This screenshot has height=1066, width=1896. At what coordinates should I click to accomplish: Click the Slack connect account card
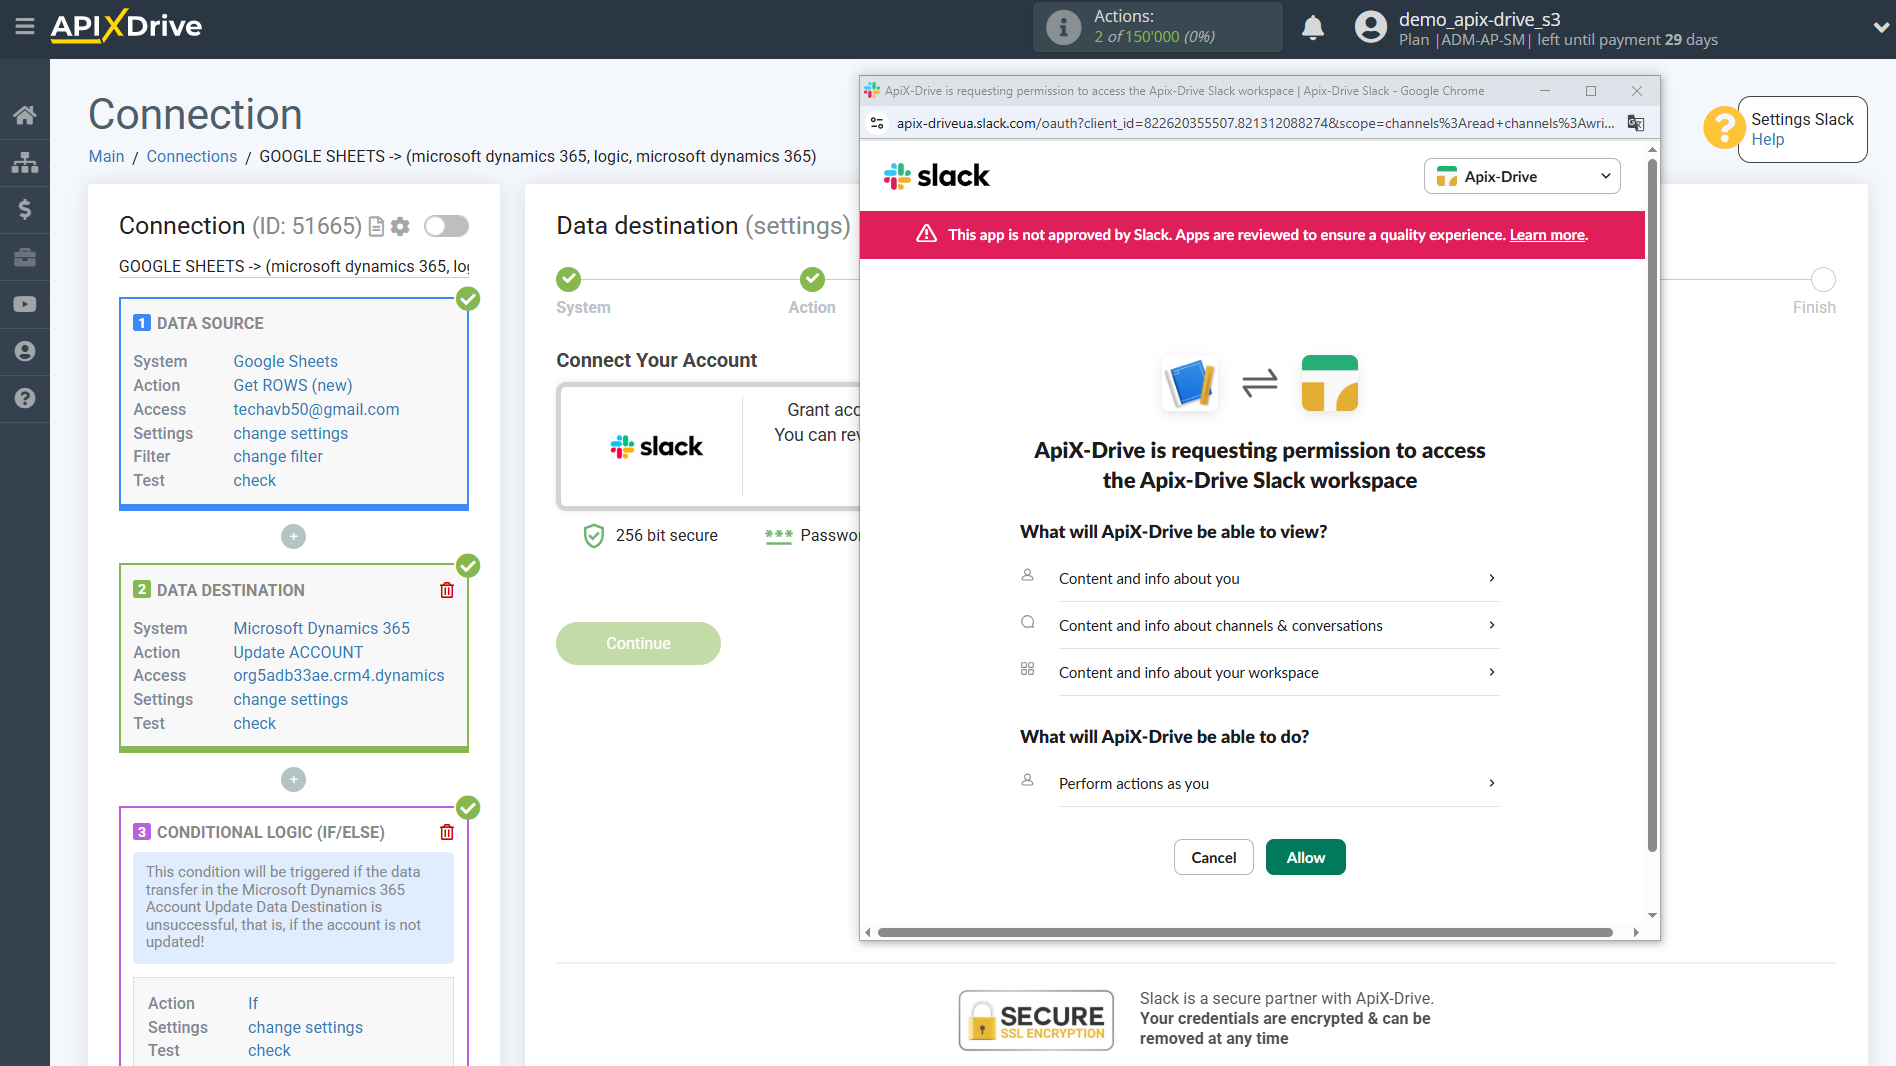coord(709,446)
